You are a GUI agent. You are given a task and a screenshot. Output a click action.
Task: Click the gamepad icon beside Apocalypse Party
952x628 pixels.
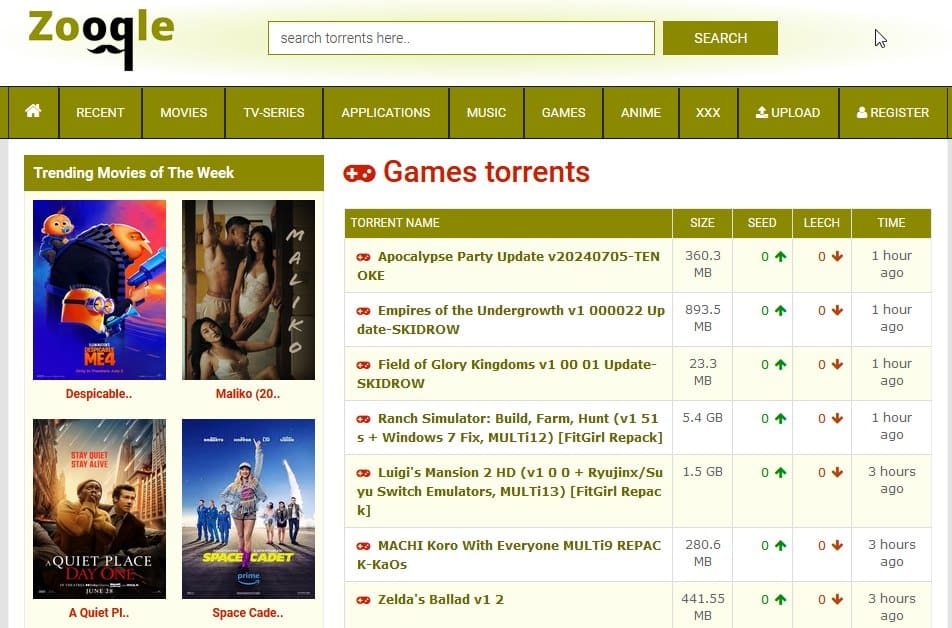coord(363,257)
